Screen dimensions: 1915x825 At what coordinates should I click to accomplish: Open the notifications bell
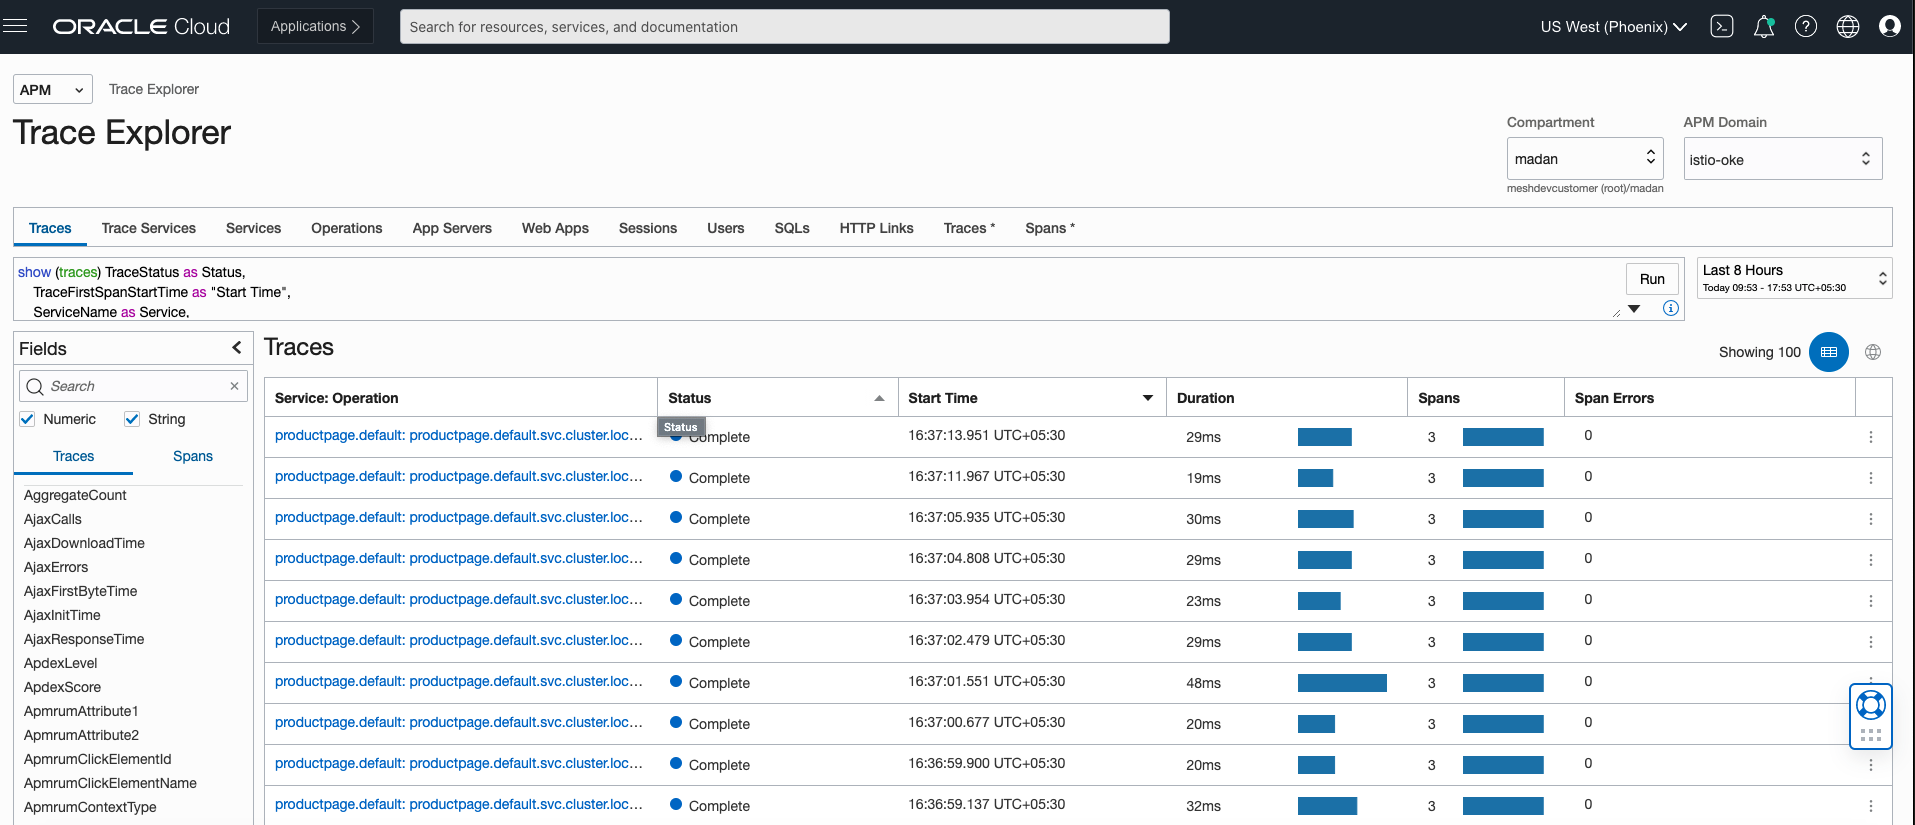coord(1764,27)
